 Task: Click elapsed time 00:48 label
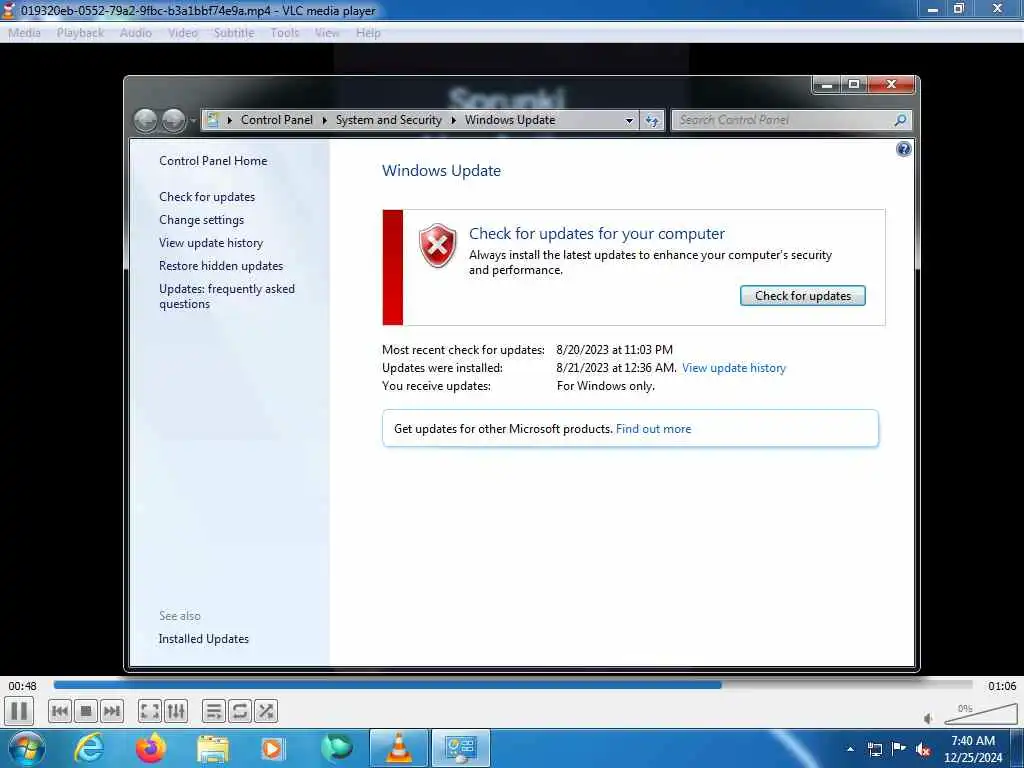coord(22,686)
